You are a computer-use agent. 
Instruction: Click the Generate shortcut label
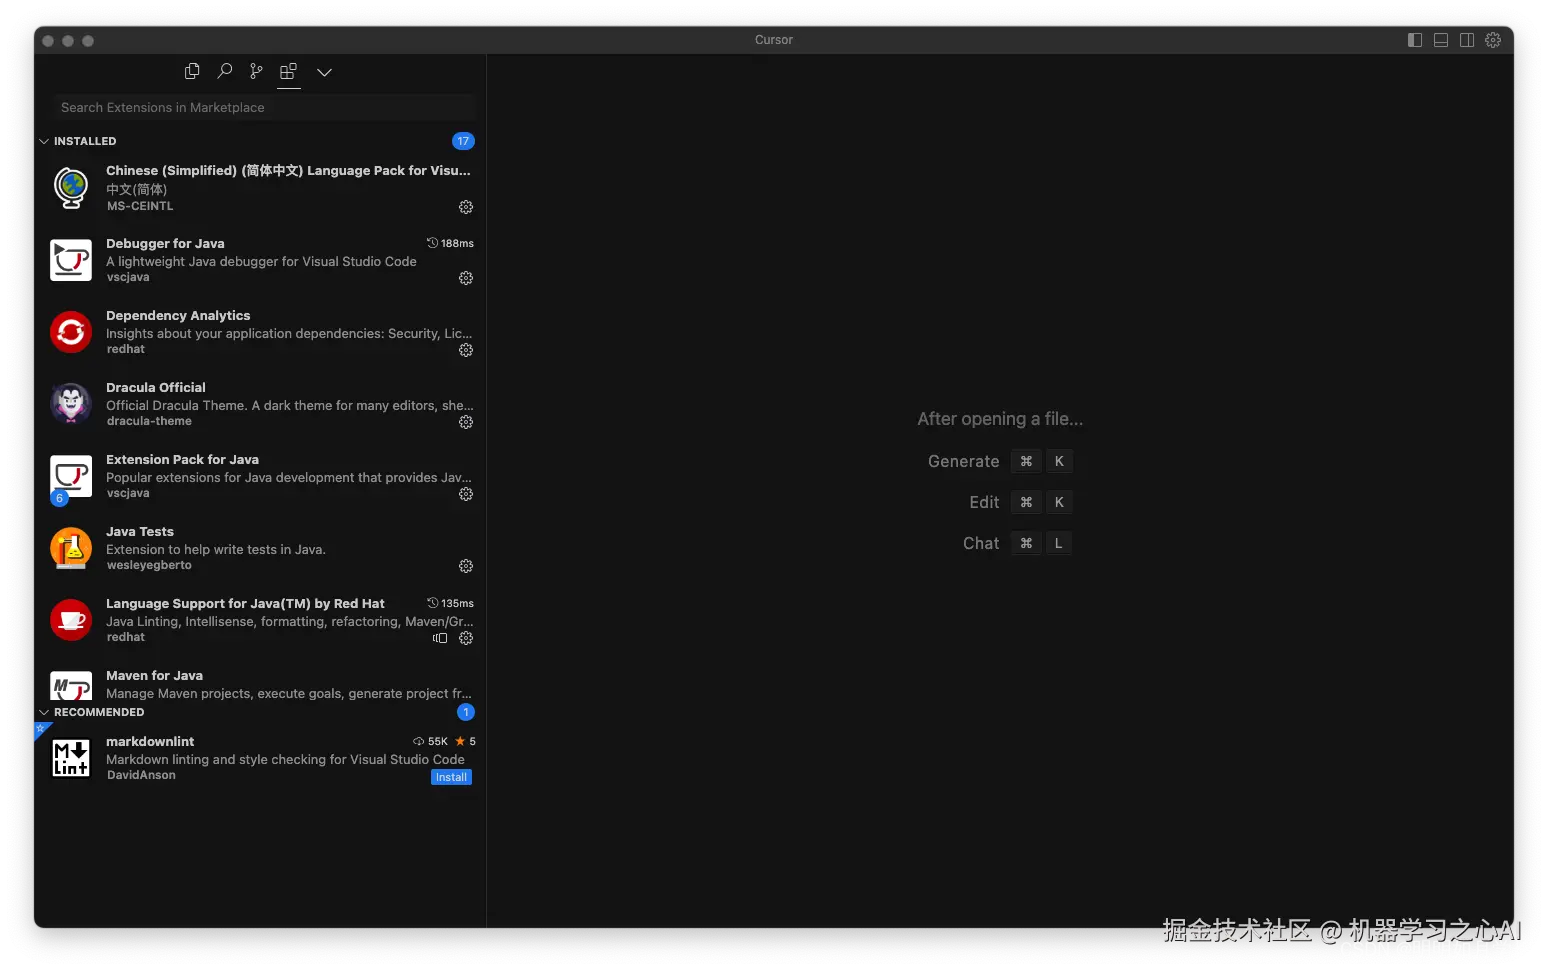click(x=963, y=461)
